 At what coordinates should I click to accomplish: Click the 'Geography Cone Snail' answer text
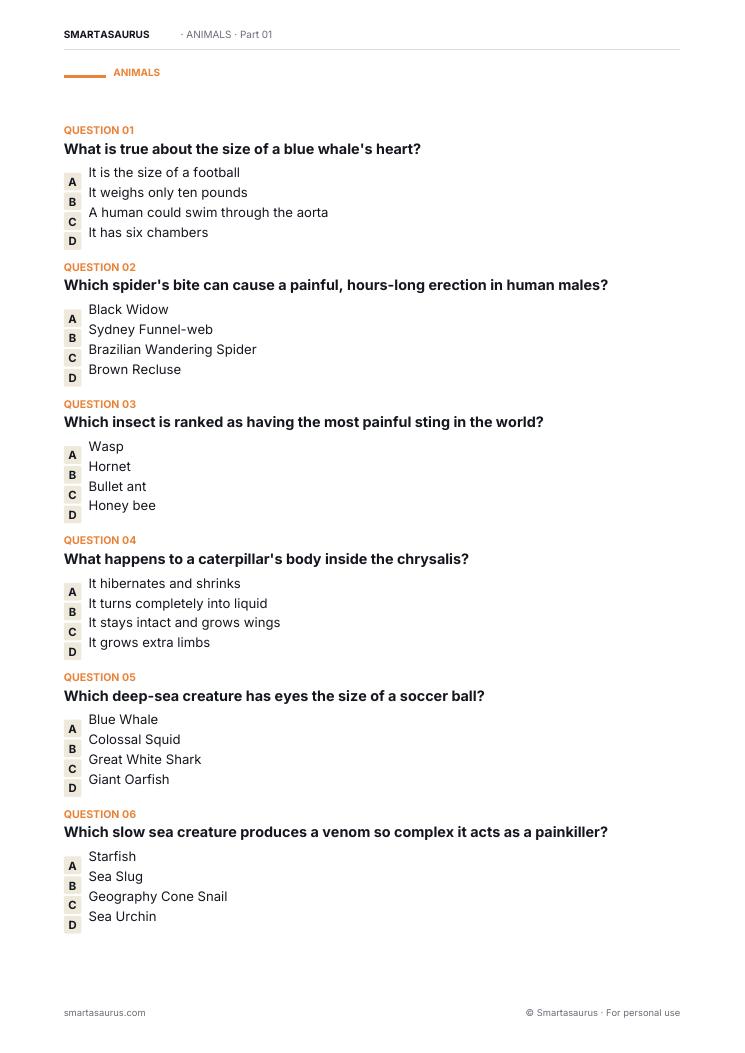click(x=158, y=897)
